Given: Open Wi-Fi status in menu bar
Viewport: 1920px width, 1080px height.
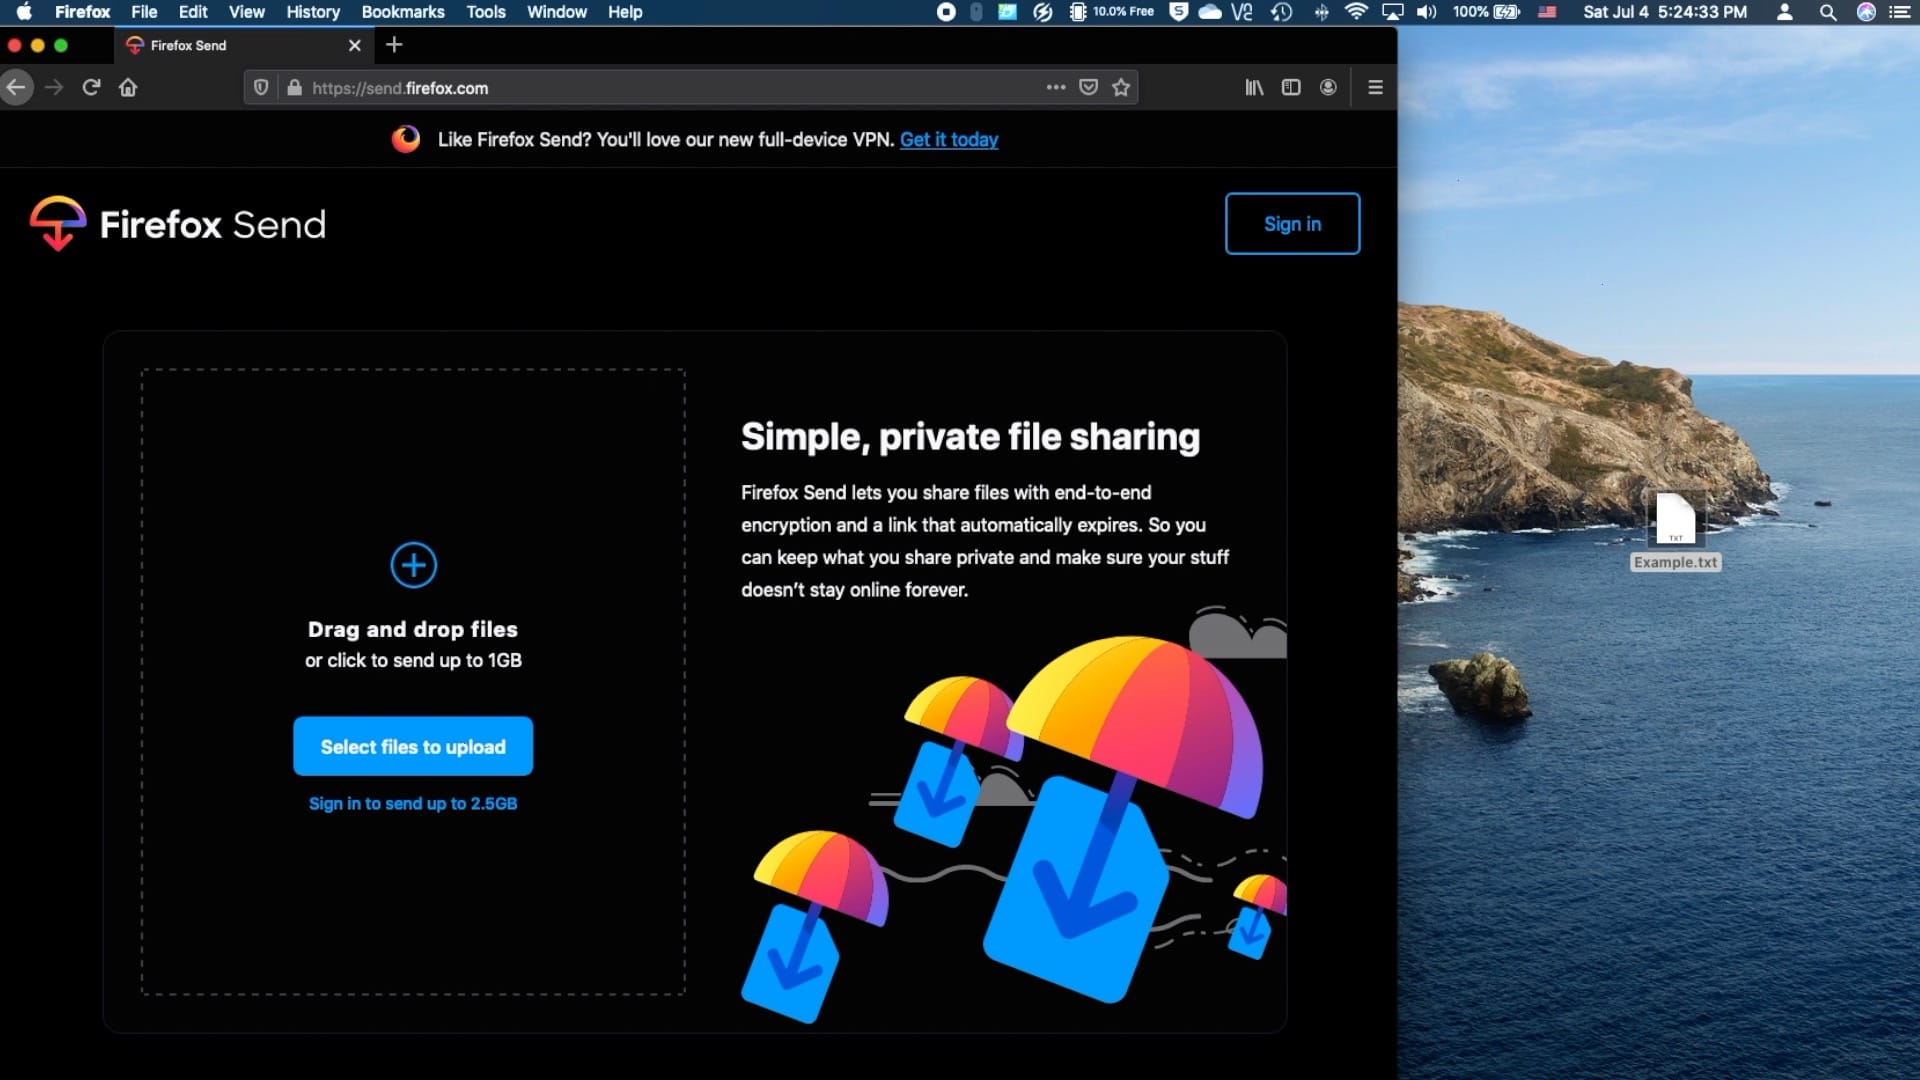Looking at the screenshot, I should tap(1356, 12).
